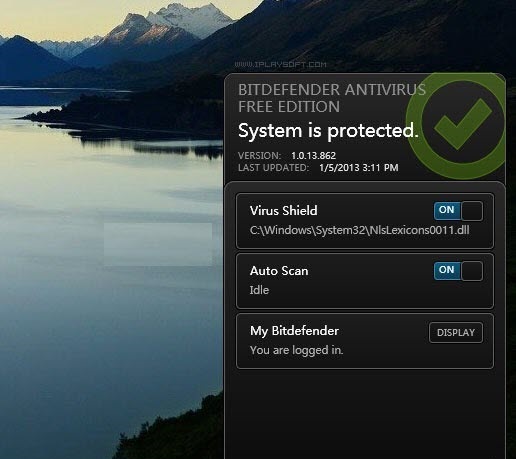The height and width of the screenshot is (459, 516).
Task: Click the last updated date 1/5/2013 3:11 PM
Action: 359,168
